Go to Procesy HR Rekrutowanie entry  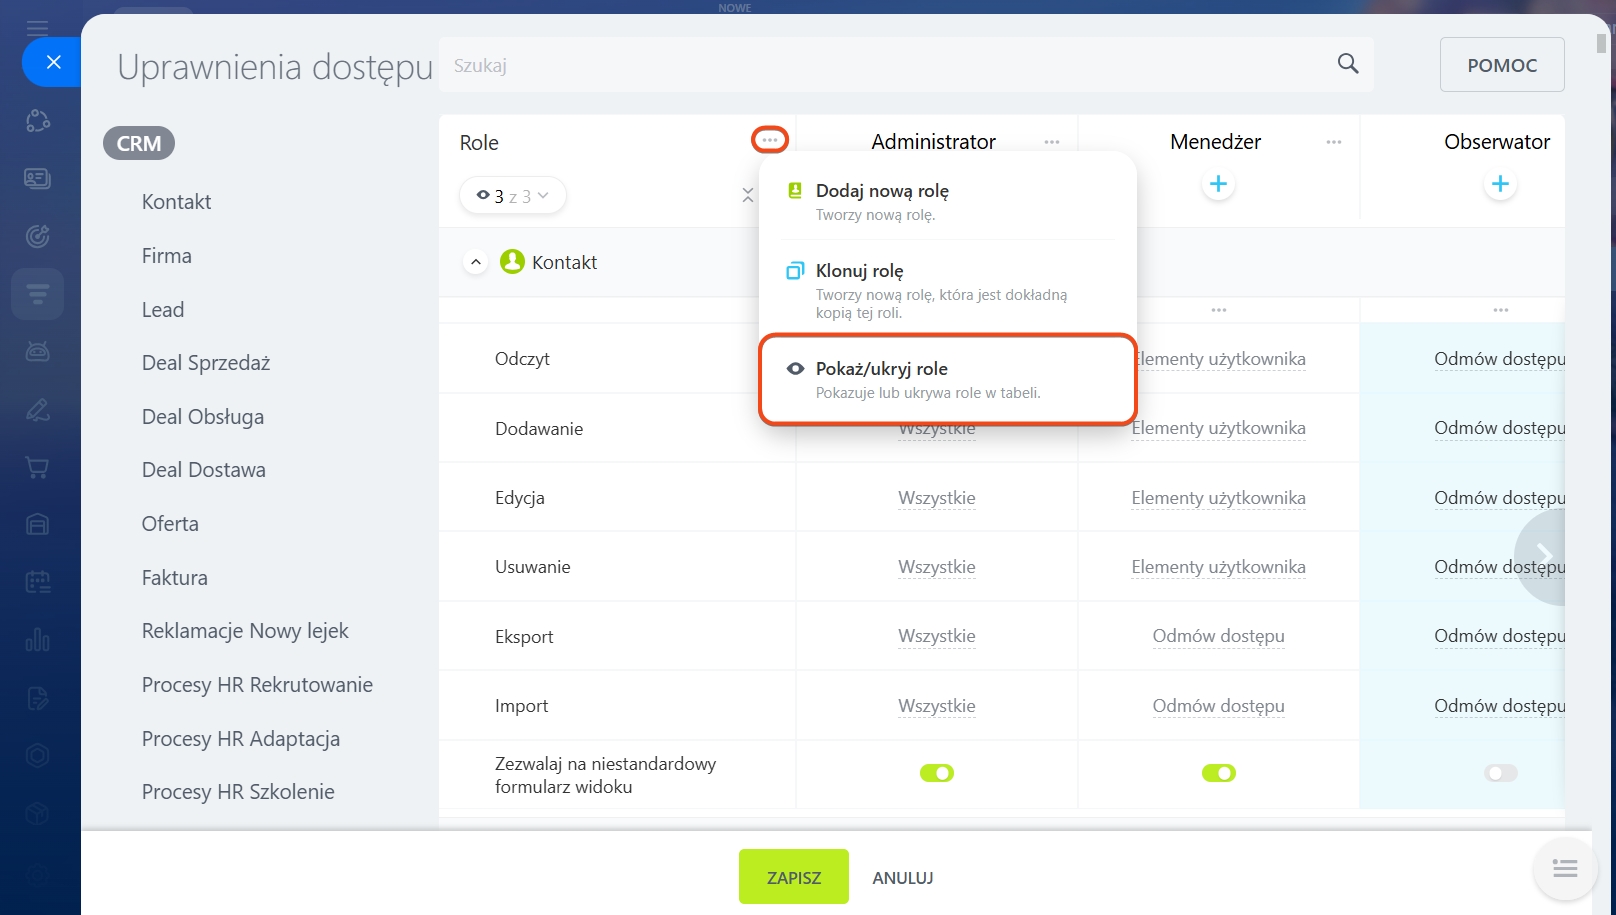(257, 685)
